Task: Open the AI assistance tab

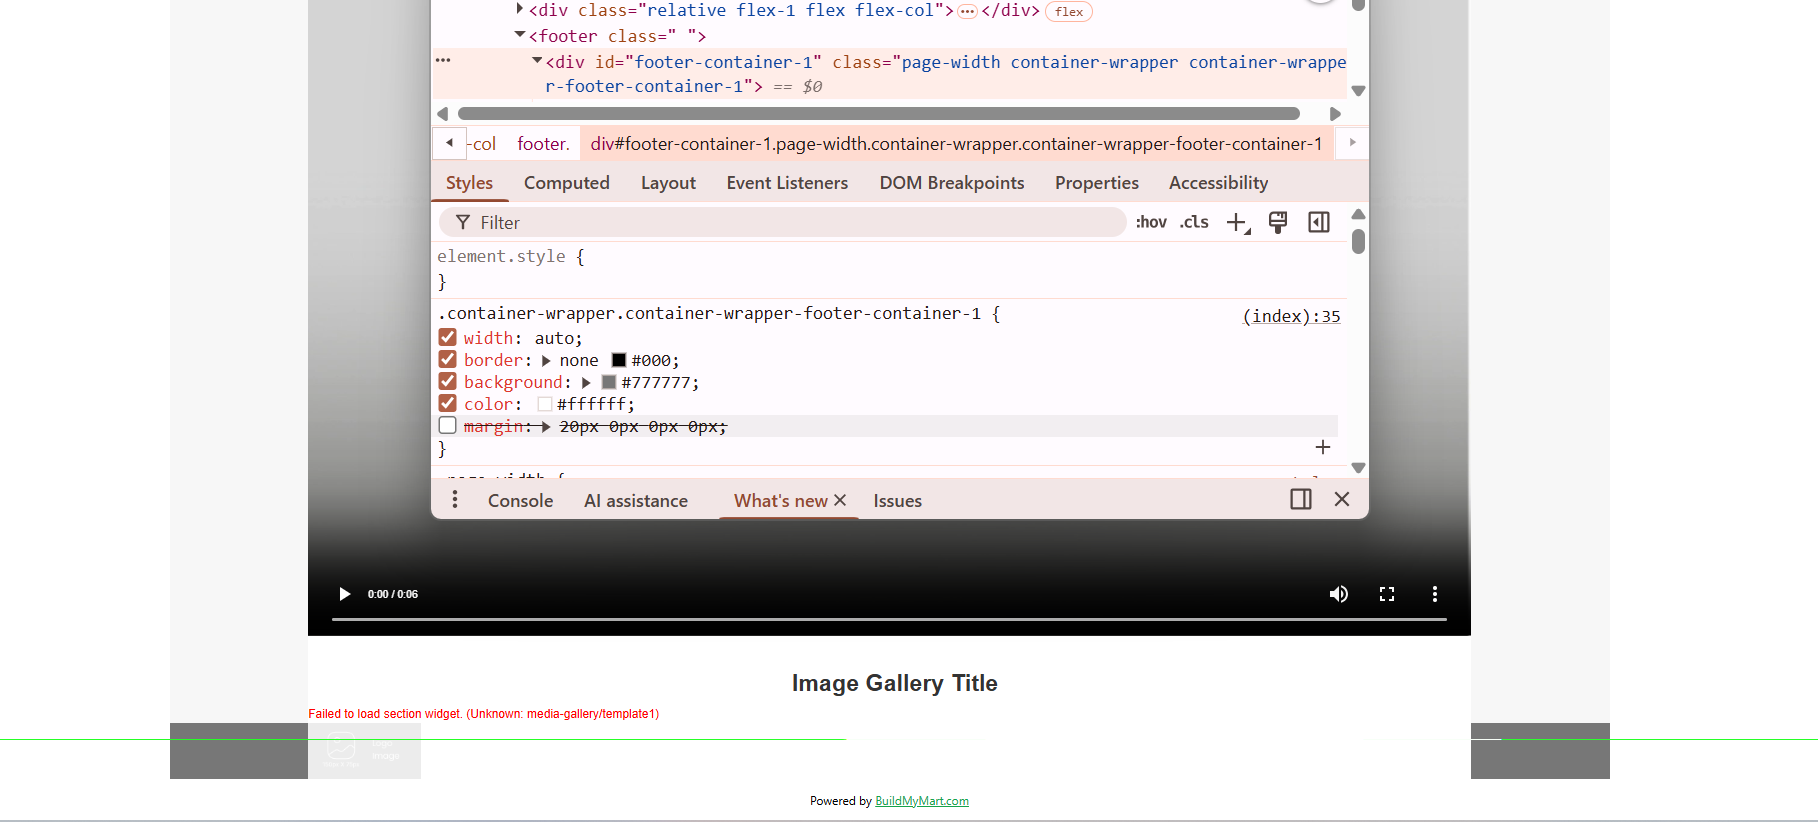Action: [x=636, y=501]
